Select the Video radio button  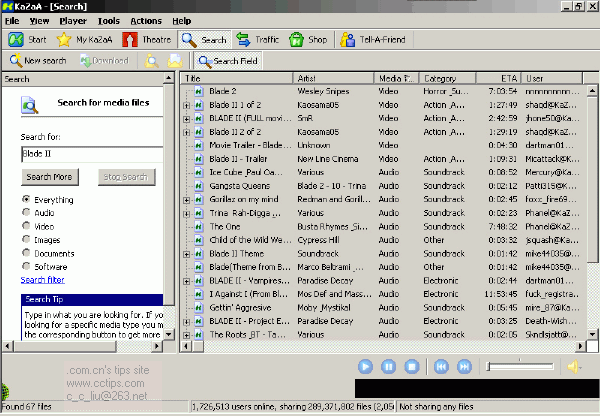point(26,226)
